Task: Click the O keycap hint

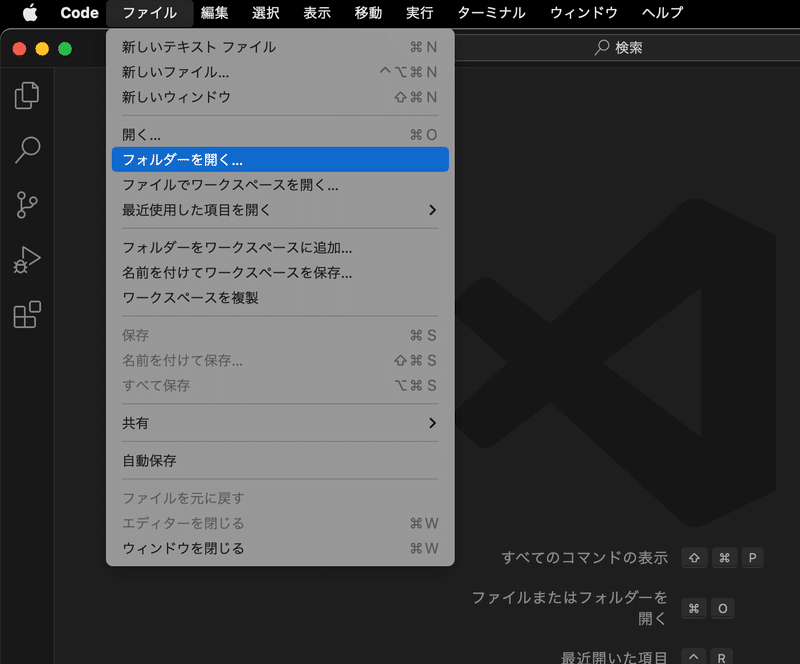Action: [722, 608]
